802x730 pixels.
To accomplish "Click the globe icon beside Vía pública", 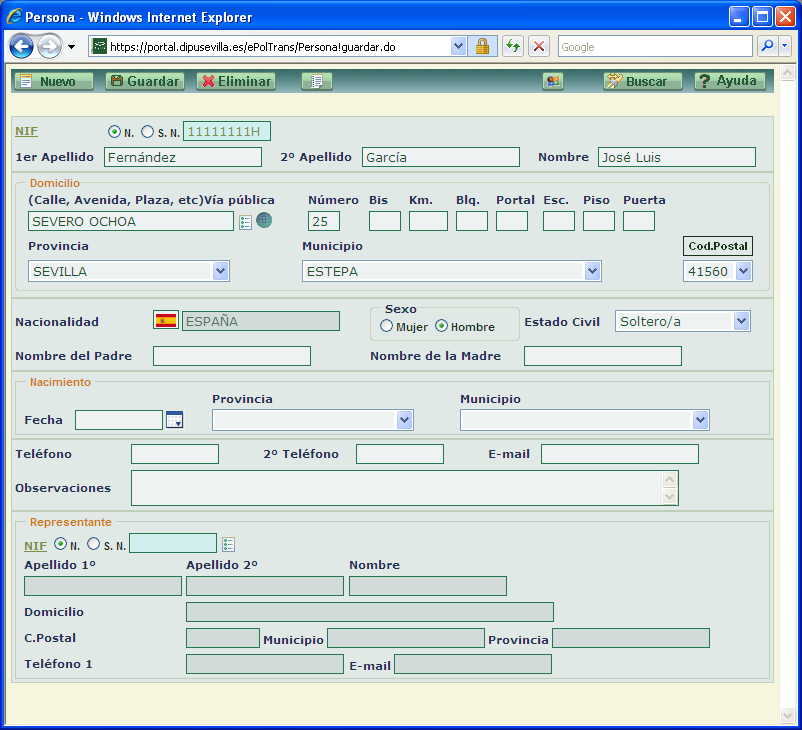I will pyautogui.click(x=264, y=220).
